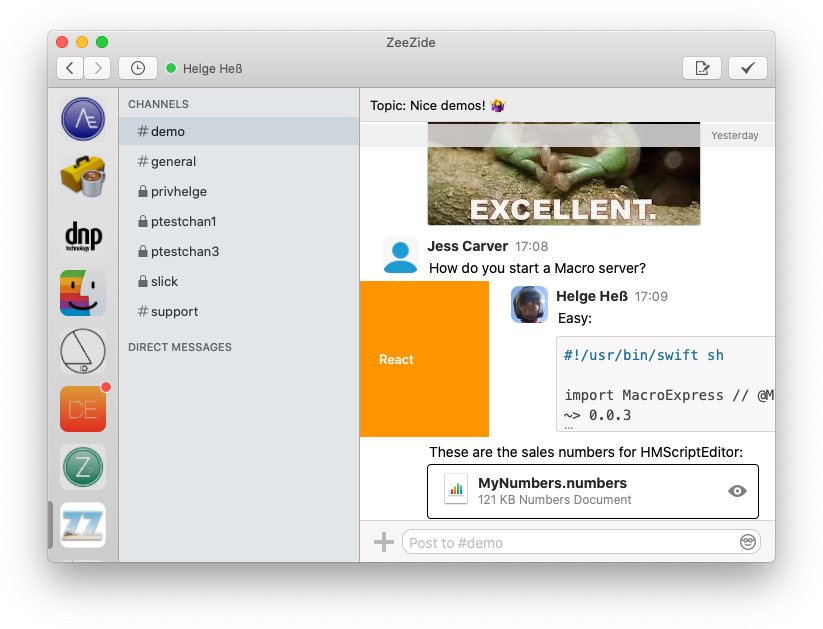The width and height of the screenshot is (823, 629).
Task: Open the emoji picker in the message field
Action: tap(748, 542)
